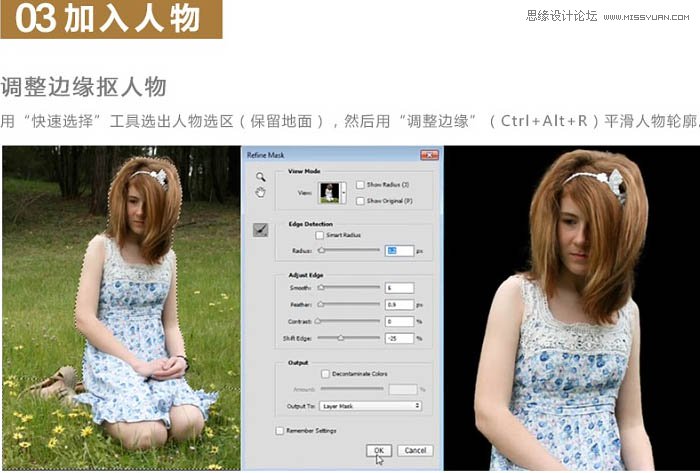Click the Radius slider handle
This screenshot has height=473, width=700.
click(x=321, y=249)
